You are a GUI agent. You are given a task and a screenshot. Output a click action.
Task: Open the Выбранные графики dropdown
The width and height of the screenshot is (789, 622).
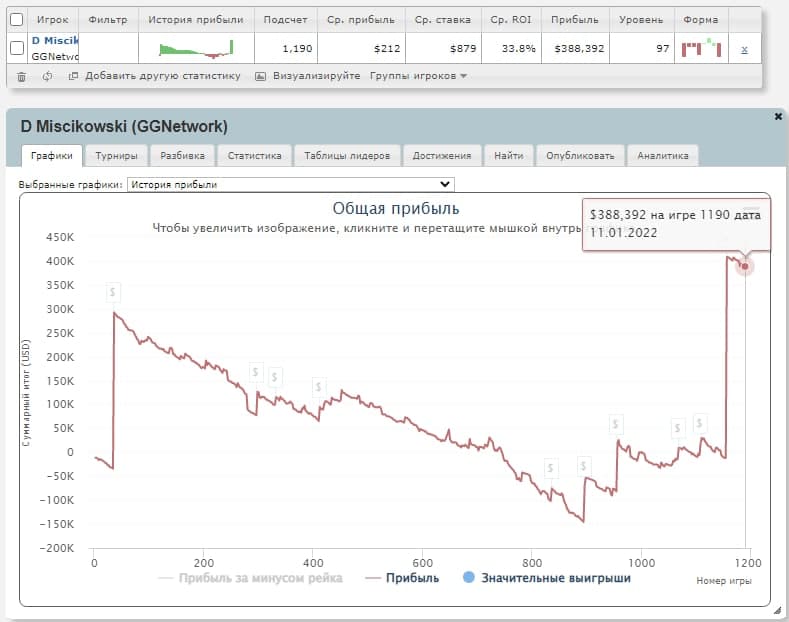[291, 184]
